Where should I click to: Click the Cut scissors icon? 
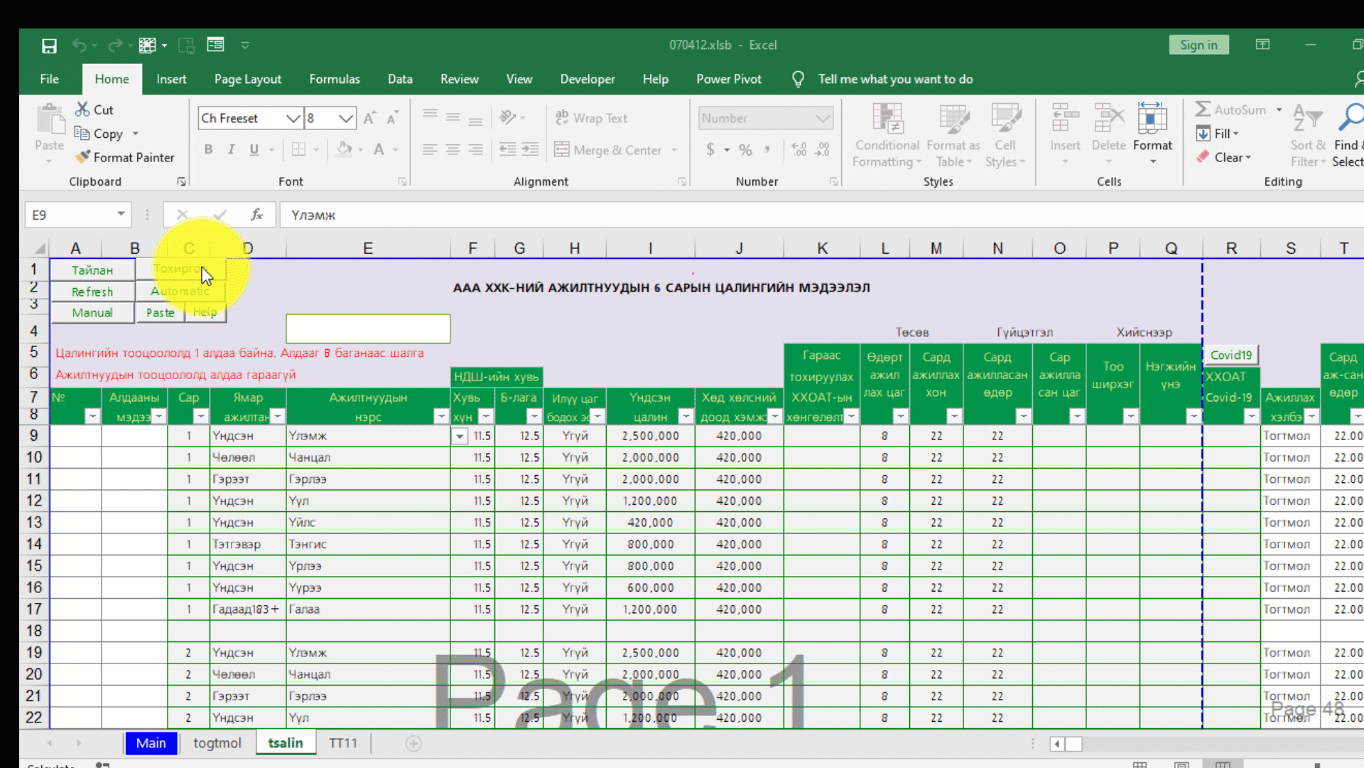click(x=83, y=110)
